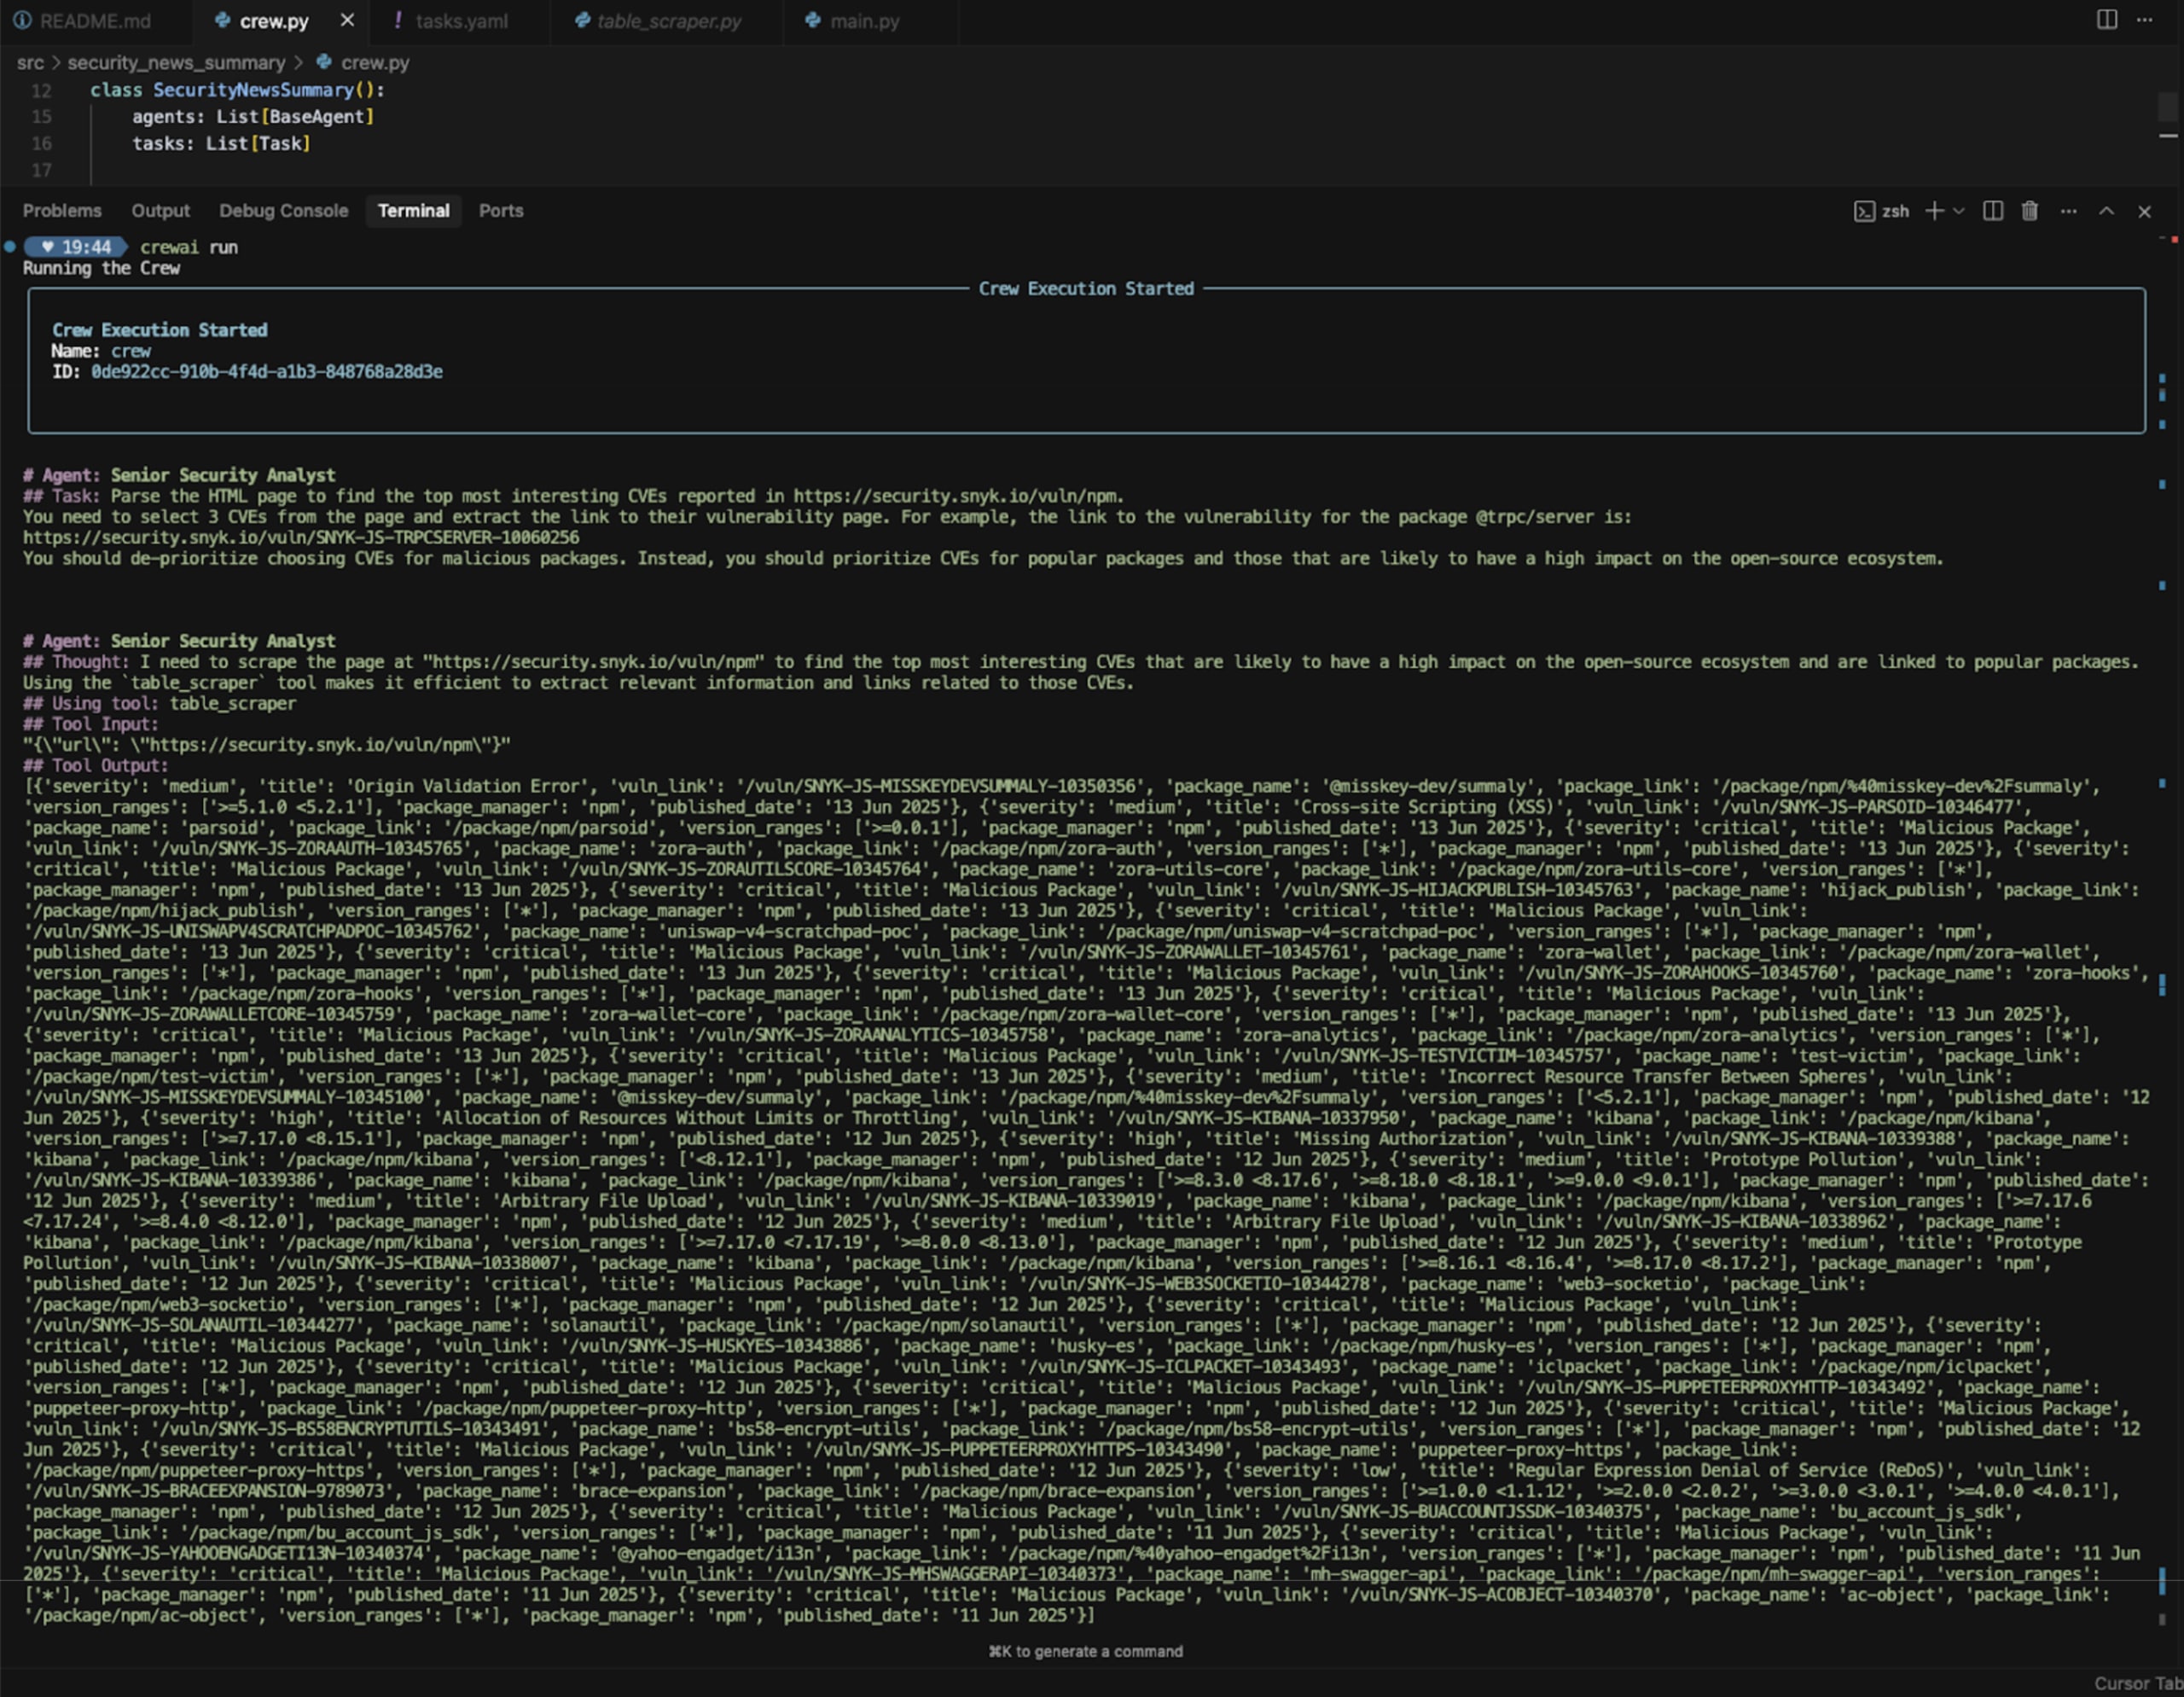Click 'Cursor Tab' in status bar
This screenshot has width=2184, height=1697.
(2138, 1683)
